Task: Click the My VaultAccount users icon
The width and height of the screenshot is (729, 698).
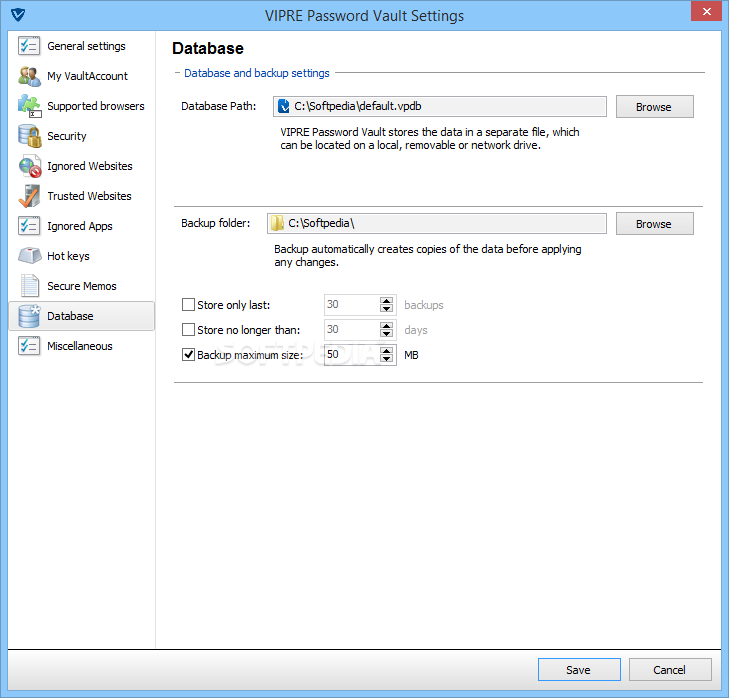Action: coord(29,76)
